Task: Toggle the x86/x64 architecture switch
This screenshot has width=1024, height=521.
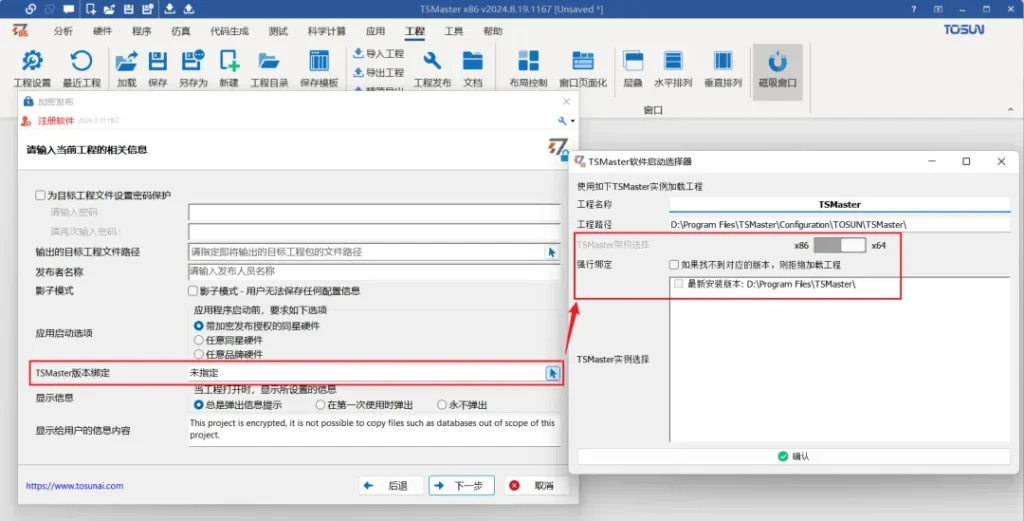Action: (839, 245)
